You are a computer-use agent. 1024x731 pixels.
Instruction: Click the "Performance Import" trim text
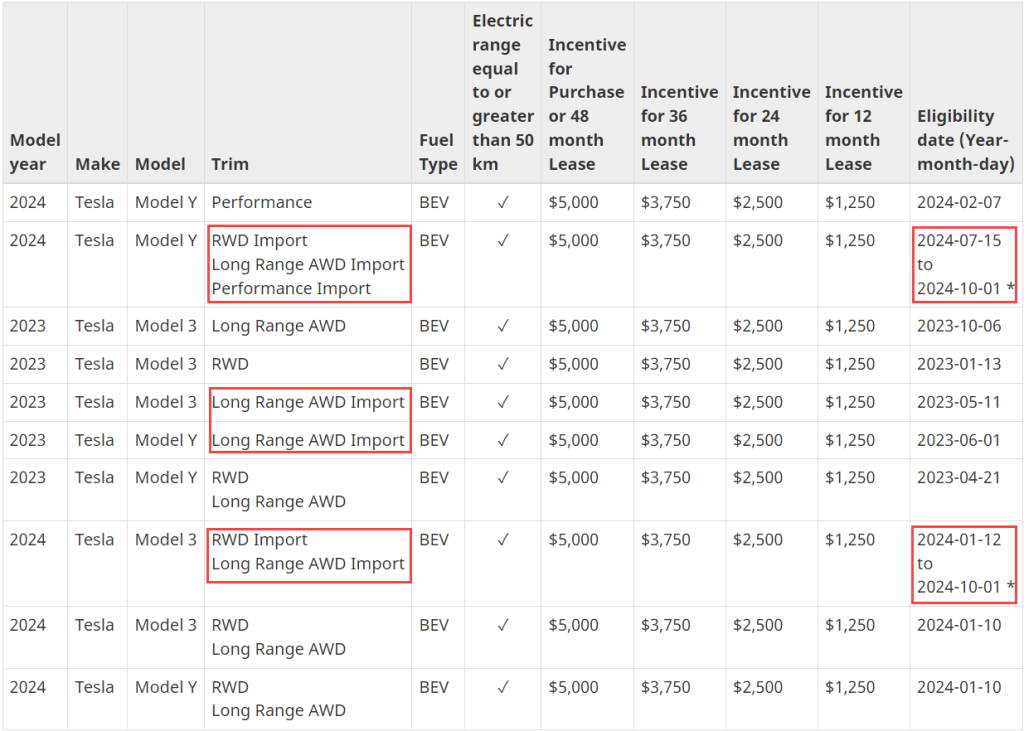pos(291,288)
